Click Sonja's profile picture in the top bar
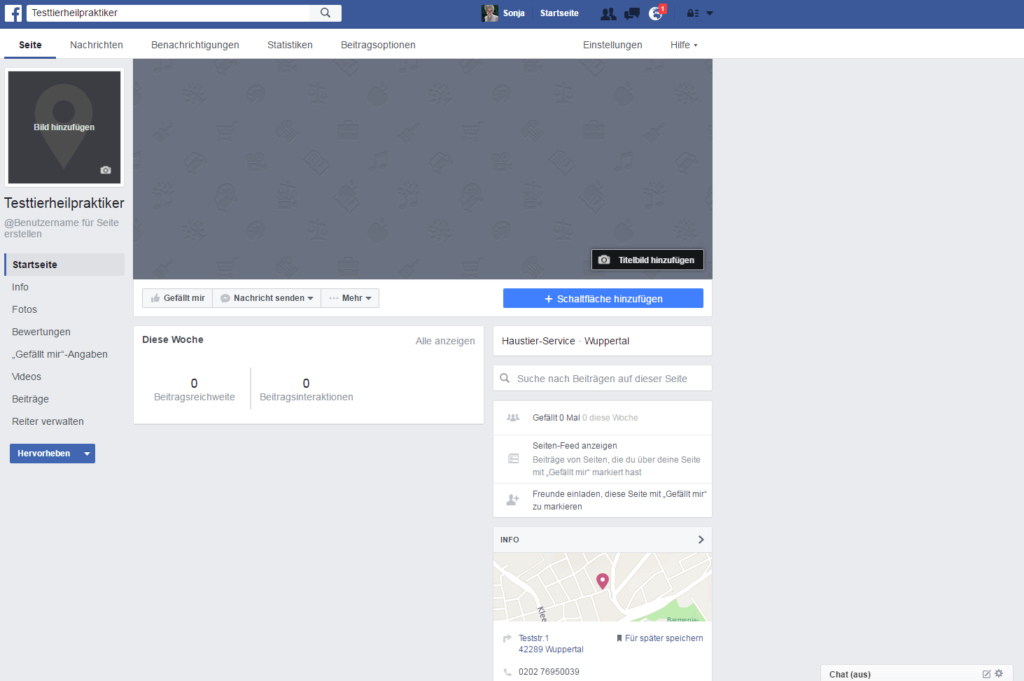This screenshot has height=681, width=1024. pyautogui.click(x=490, y=13)
